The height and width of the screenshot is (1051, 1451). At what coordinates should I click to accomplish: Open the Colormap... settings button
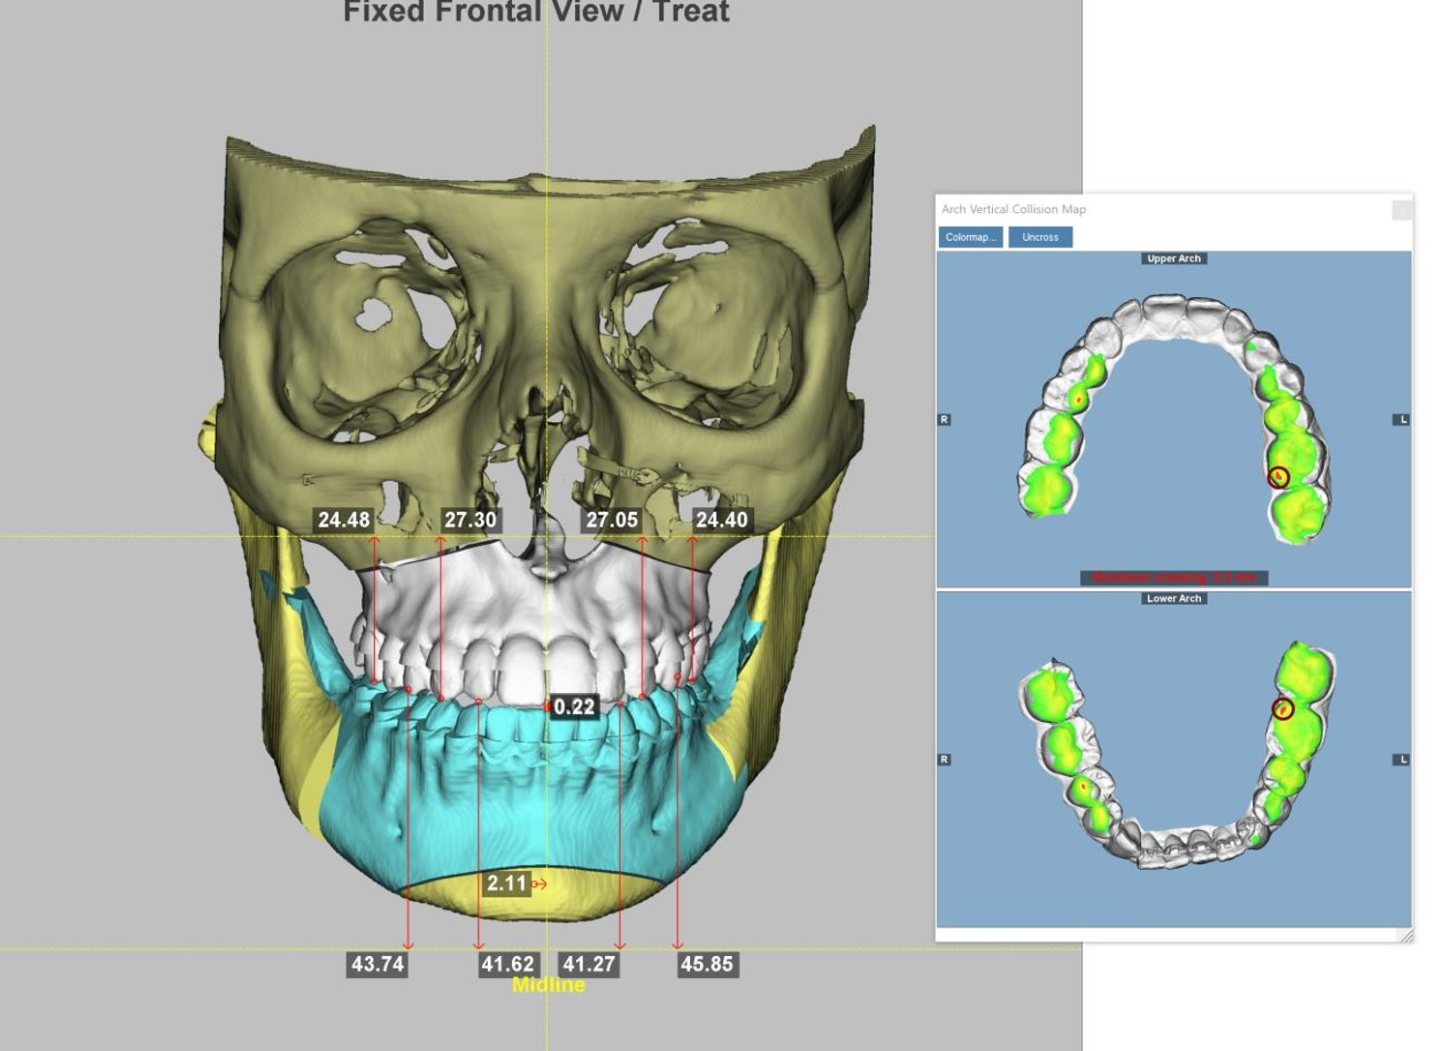(970, 237)
